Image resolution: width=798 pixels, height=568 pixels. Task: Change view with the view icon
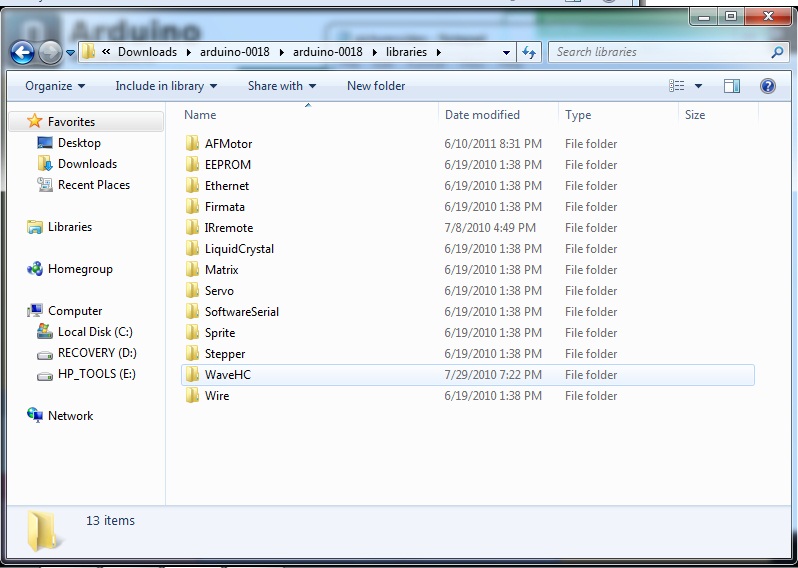click(x=676, y=86)
